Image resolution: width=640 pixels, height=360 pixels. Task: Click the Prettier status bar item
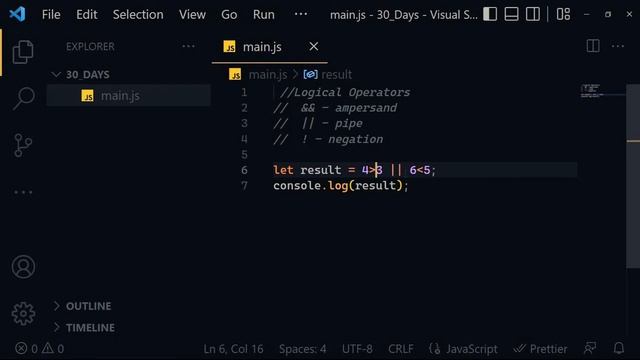[540, 349]
